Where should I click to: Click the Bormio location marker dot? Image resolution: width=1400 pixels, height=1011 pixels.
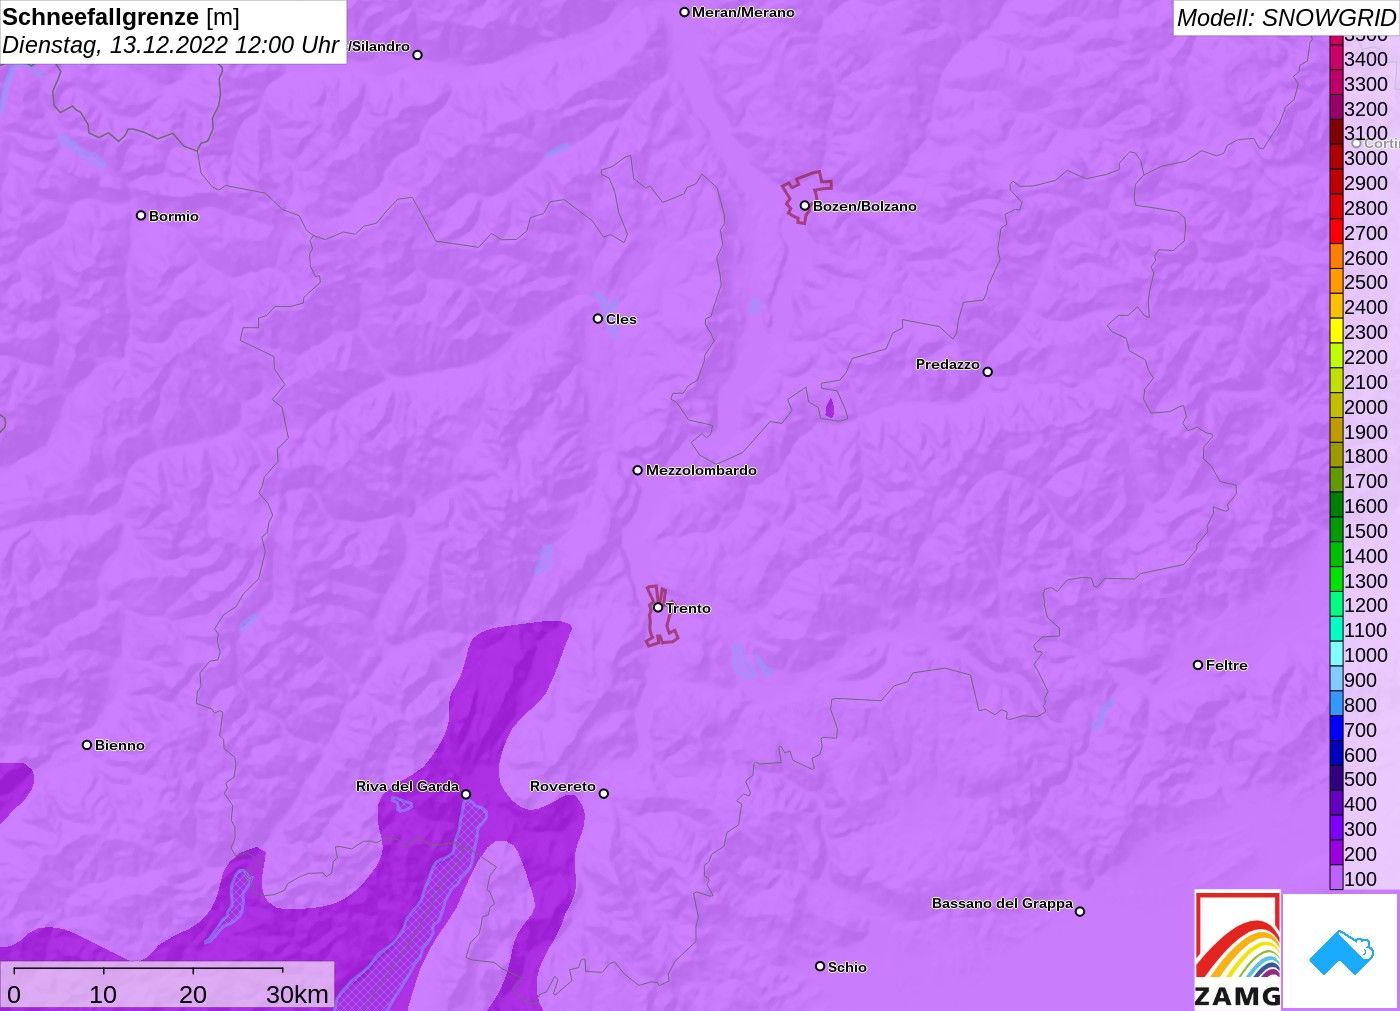pyautogui.click(x=141, y=215)
